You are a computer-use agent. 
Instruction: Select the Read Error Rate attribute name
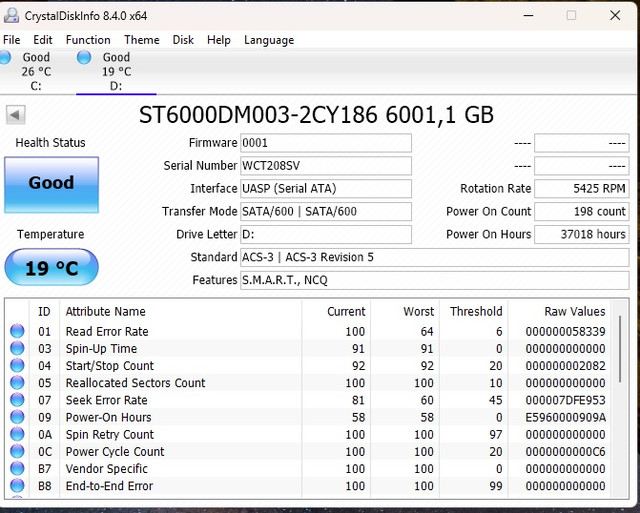point(107,331)
